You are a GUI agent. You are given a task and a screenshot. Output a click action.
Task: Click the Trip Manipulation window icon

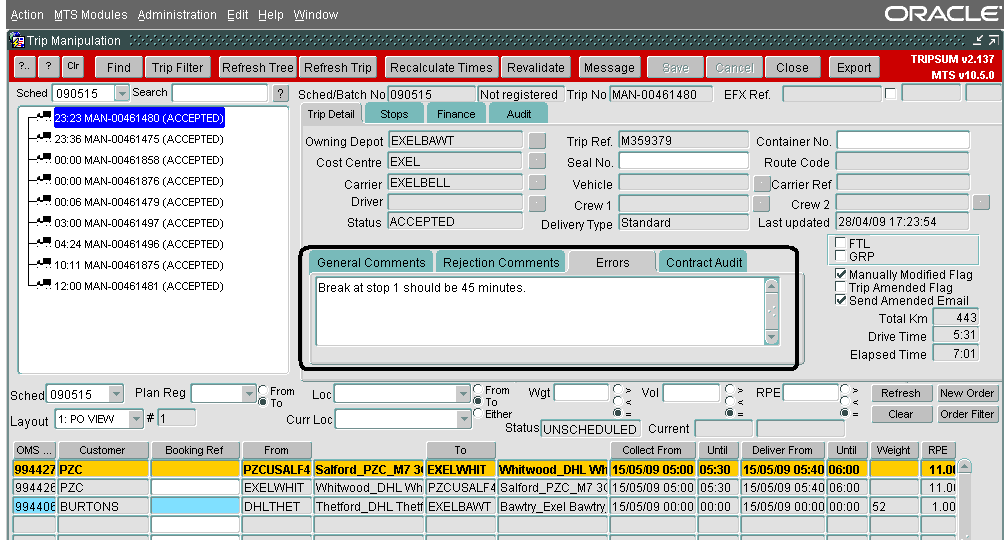tap(17, 41)
